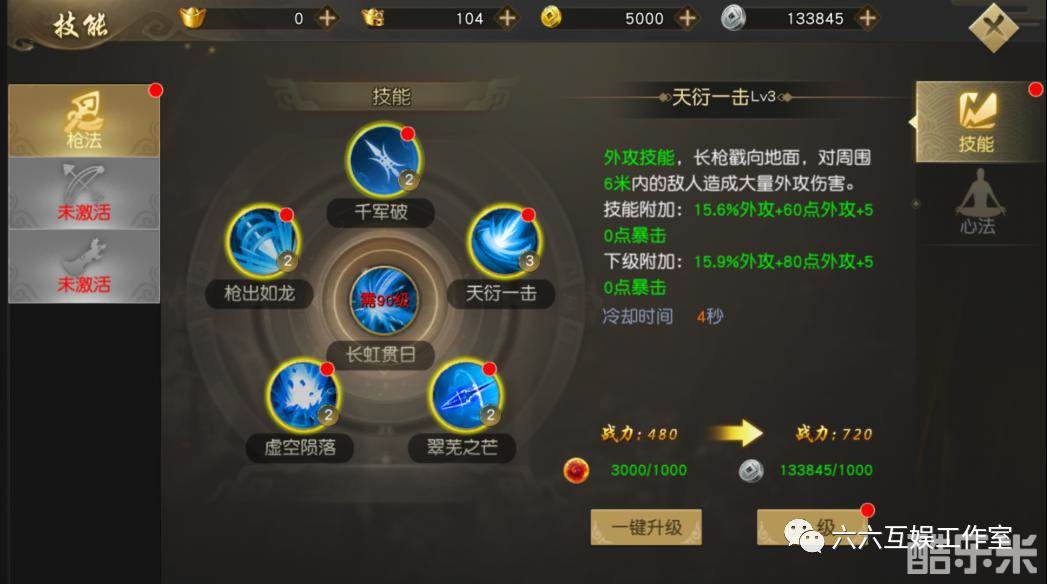This screenshot has height=584, width=1047.
Task: Click the silver coin cost icon
Action: 751,471
